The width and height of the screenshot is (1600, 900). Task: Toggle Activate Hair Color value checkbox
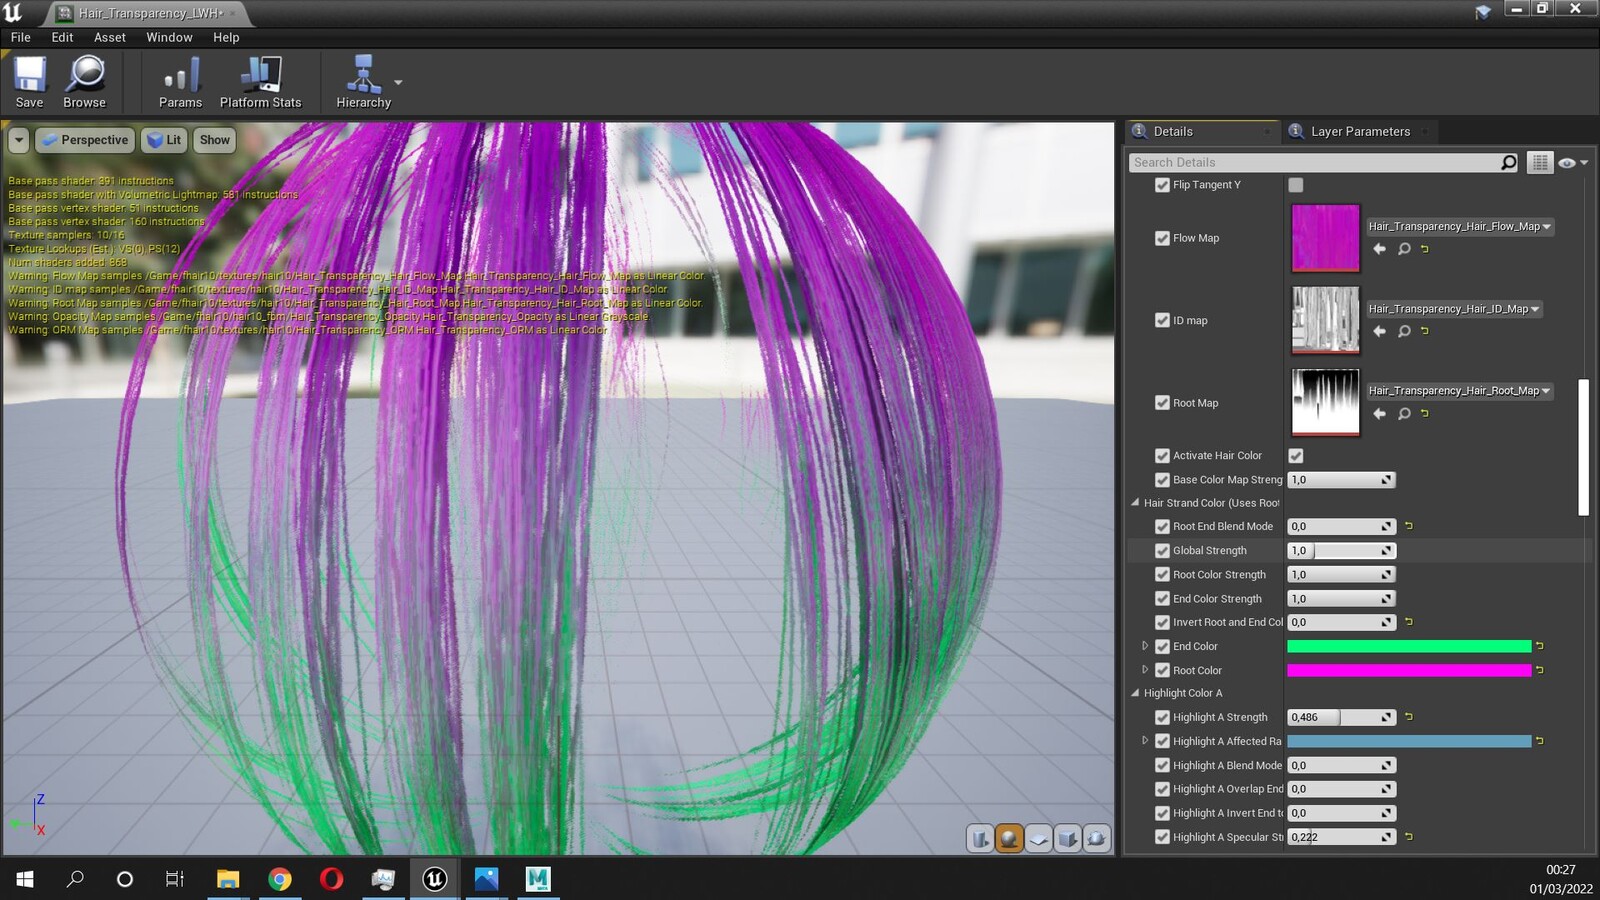point(1296,456)
